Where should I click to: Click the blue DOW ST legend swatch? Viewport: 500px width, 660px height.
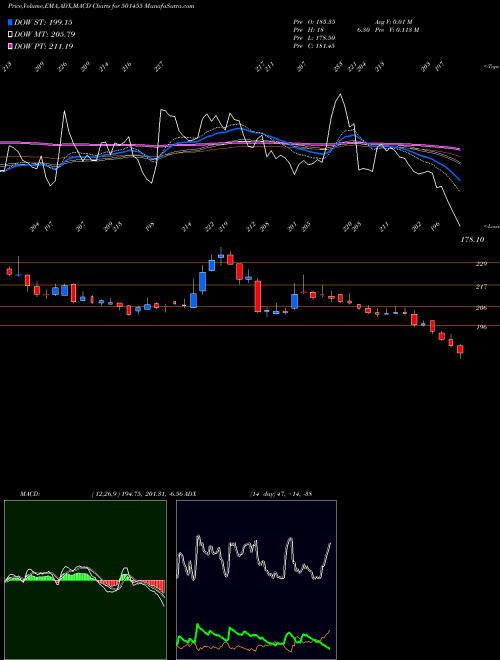(10, 22)
